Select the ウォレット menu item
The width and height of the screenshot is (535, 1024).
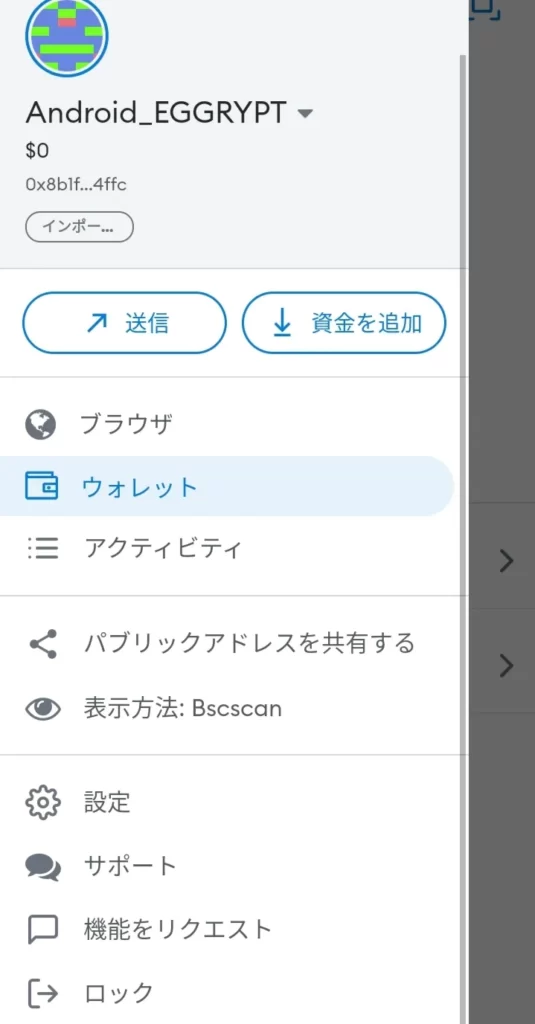coord(227,487)
